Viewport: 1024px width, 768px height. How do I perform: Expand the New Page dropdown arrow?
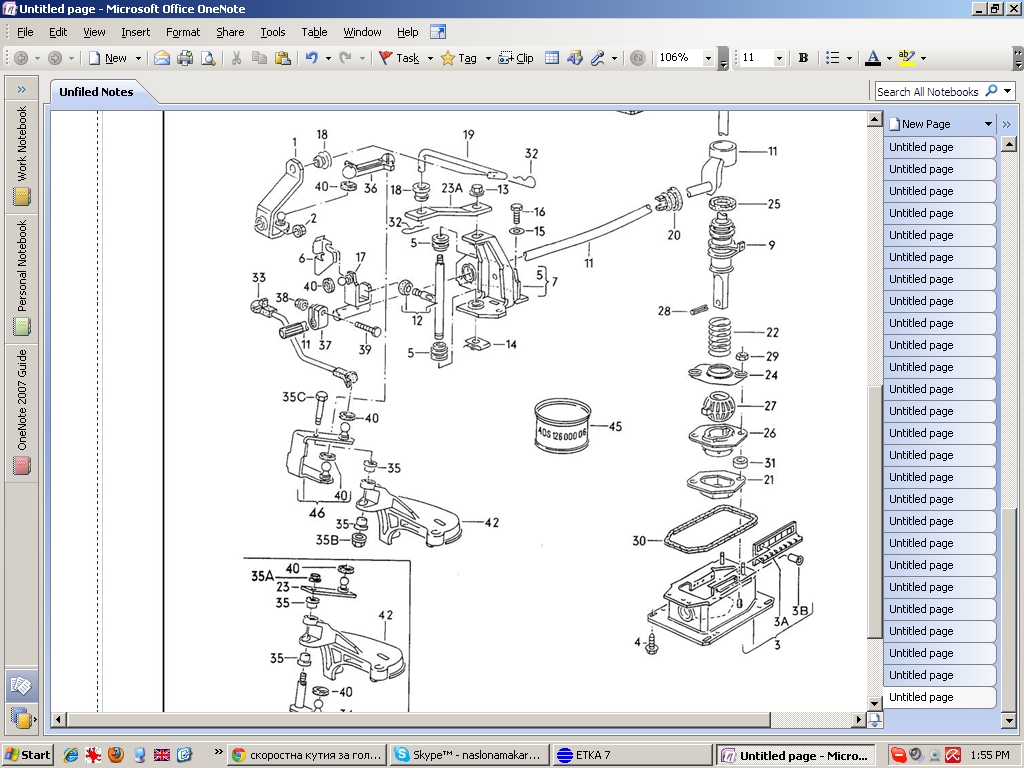(x=988, y=124)
